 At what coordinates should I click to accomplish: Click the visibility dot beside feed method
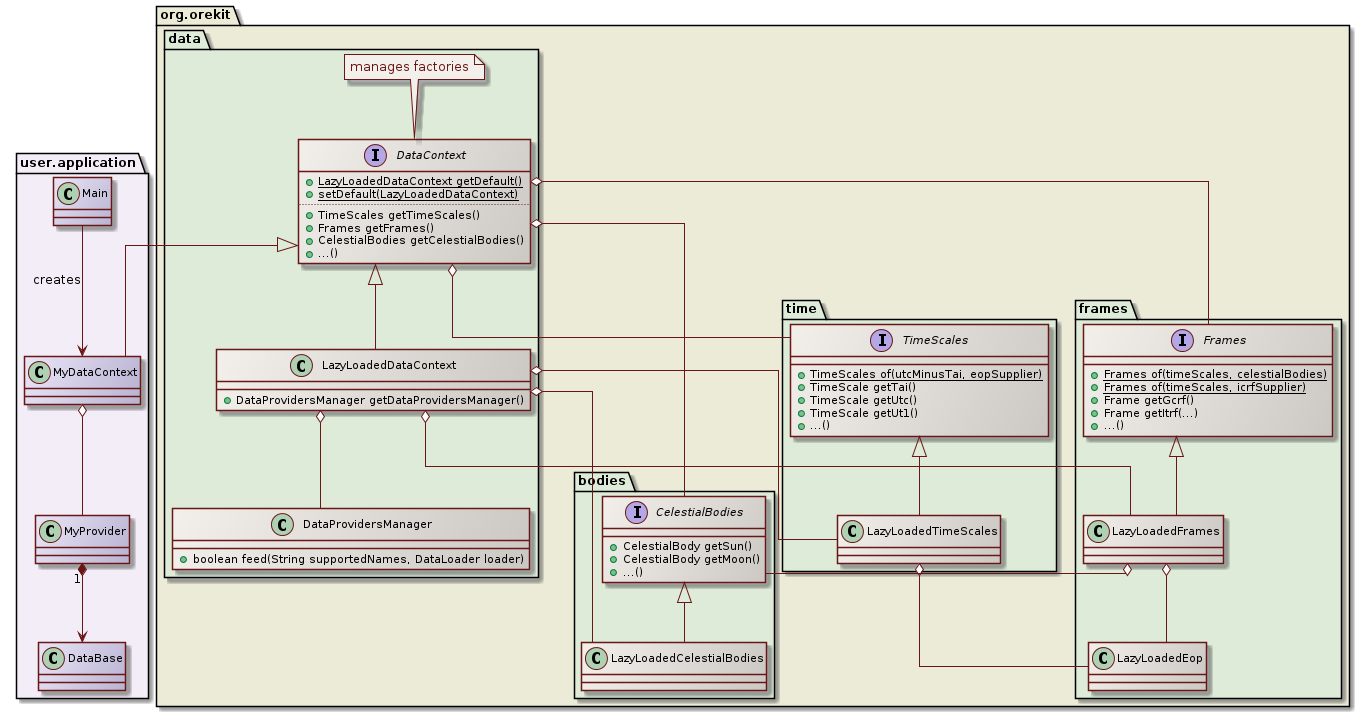[x=183, y=559]
